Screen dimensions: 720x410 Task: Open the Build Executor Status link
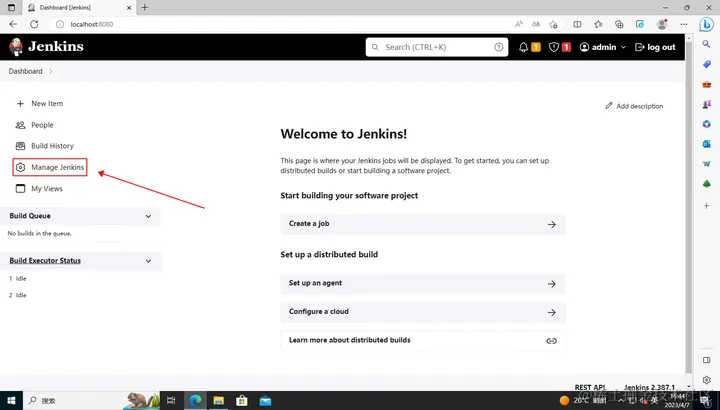45,261
